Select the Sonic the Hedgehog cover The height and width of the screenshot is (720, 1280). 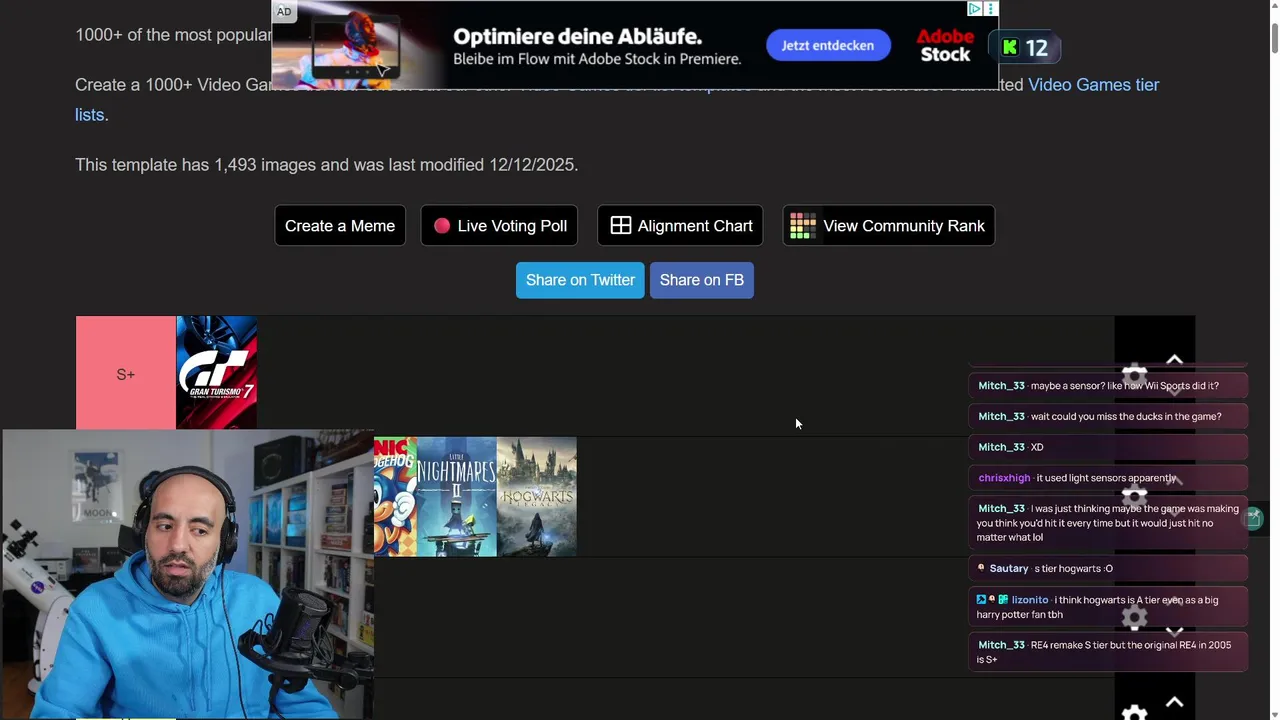click(395, 496)
